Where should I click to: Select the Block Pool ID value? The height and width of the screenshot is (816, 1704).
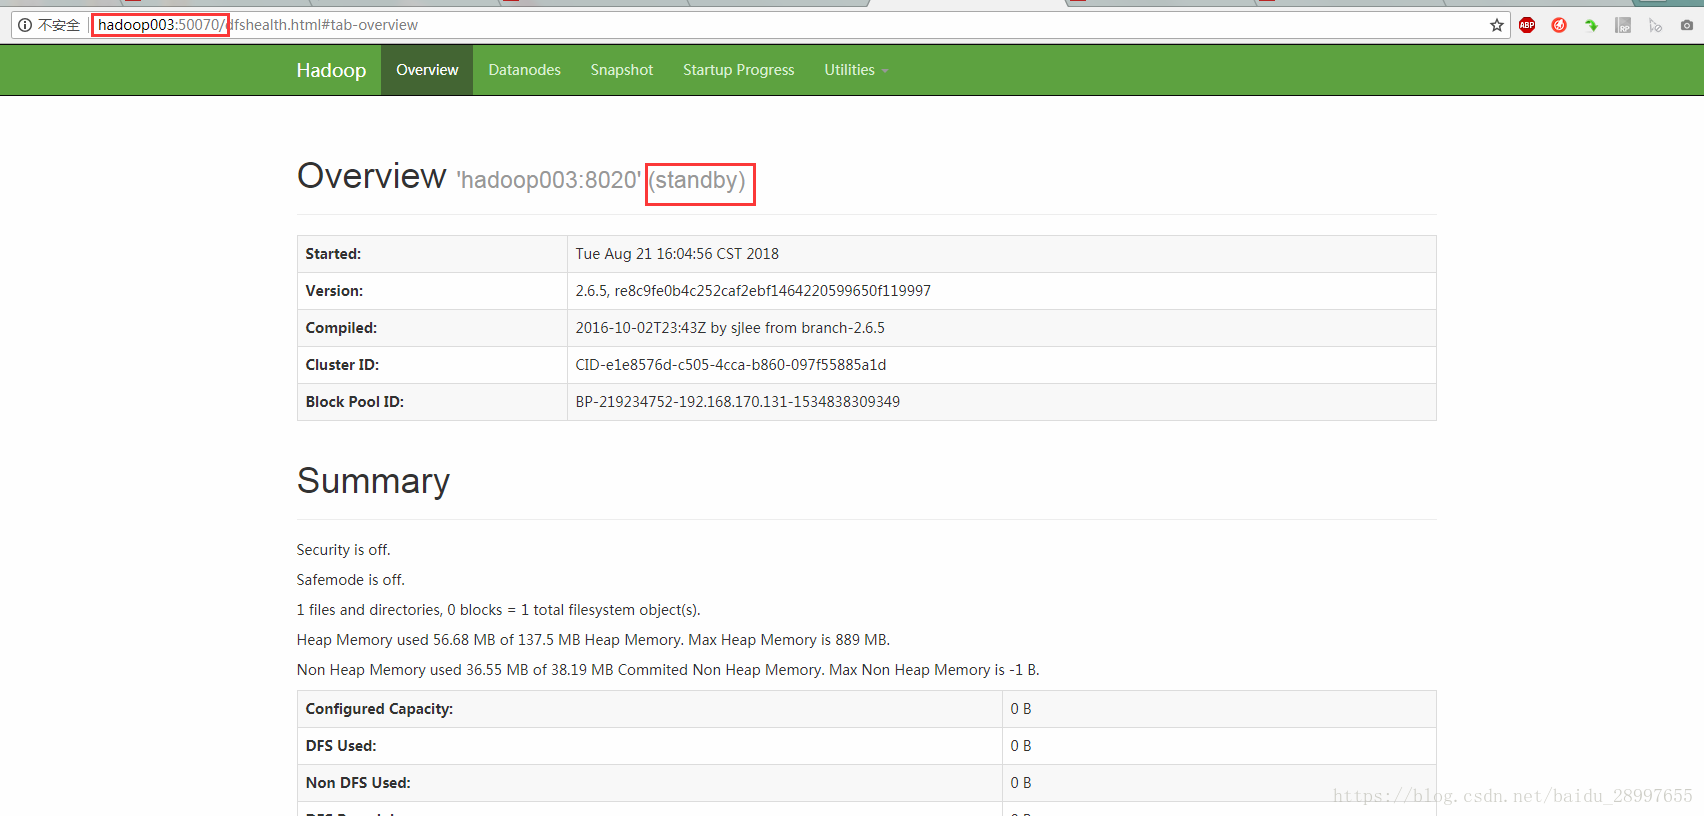738,402
